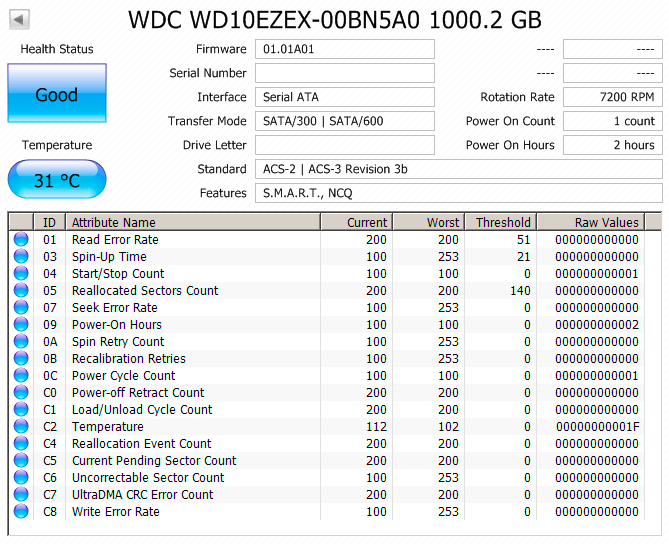Select the Spin-Up Time attribute name
The image size is (669, 544).
[109, 256]
